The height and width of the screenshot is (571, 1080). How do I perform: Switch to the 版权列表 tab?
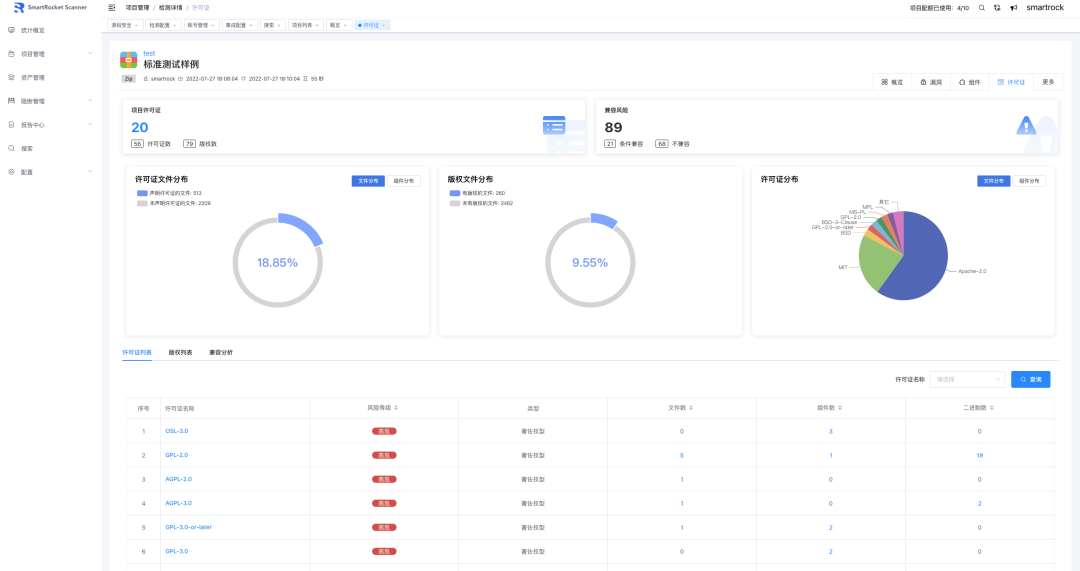[x=180, y=352]
